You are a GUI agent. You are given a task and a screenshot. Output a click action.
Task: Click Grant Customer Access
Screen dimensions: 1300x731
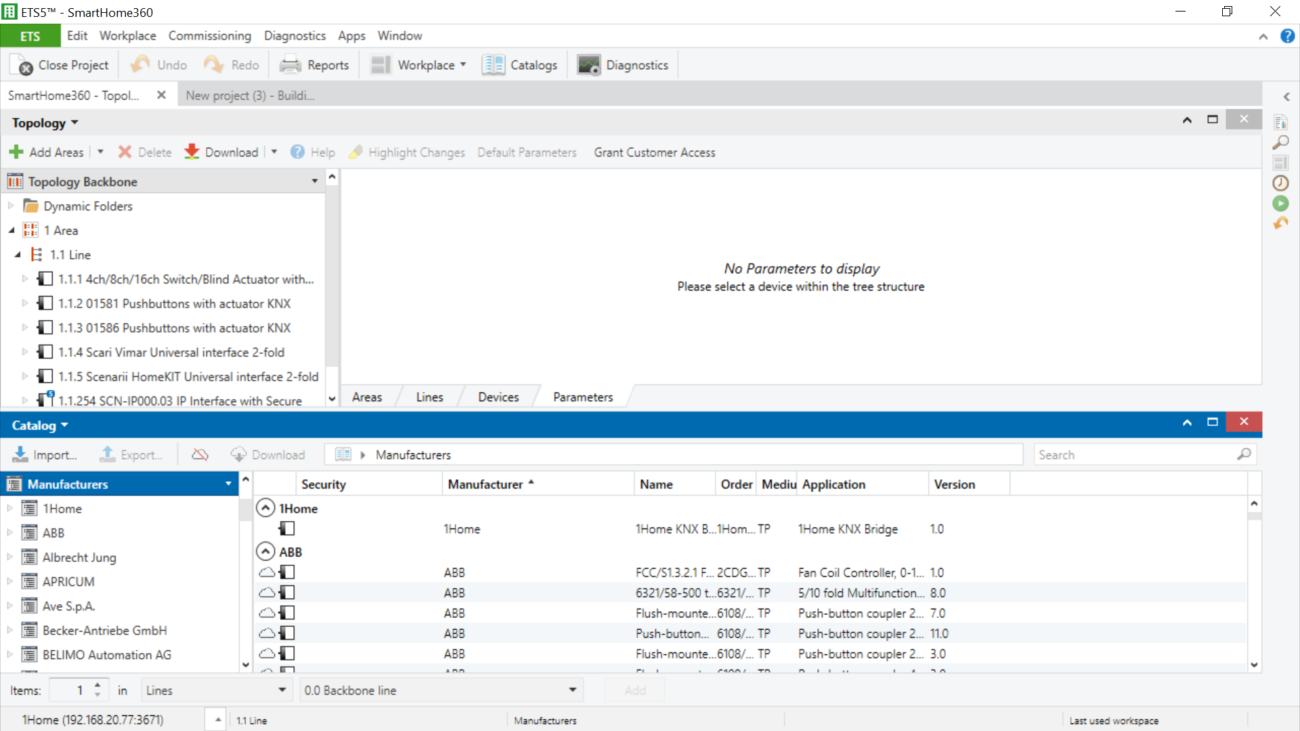point(654,152)
